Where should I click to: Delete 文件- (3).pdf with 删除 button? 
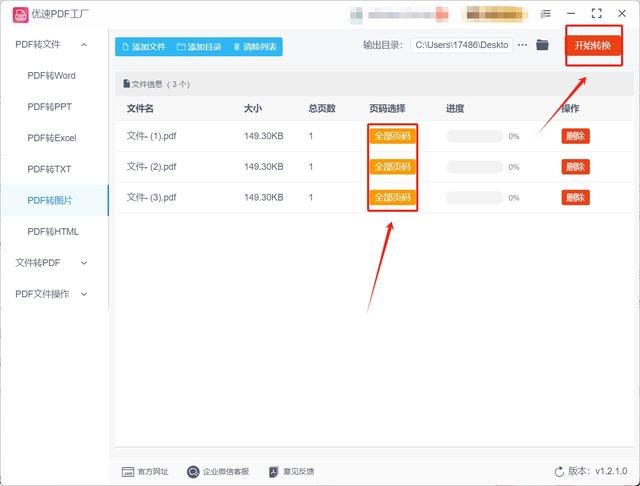pyautogui.click(x=576, y=198)
